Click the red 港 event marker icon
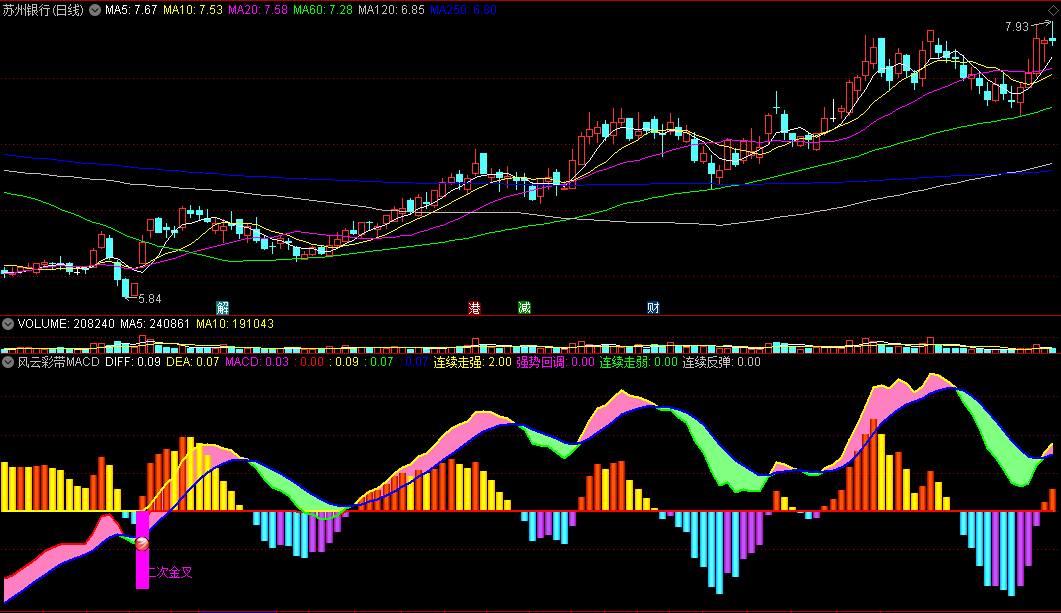This screenshot has width=1061, height=613. [x=474, y=308]
